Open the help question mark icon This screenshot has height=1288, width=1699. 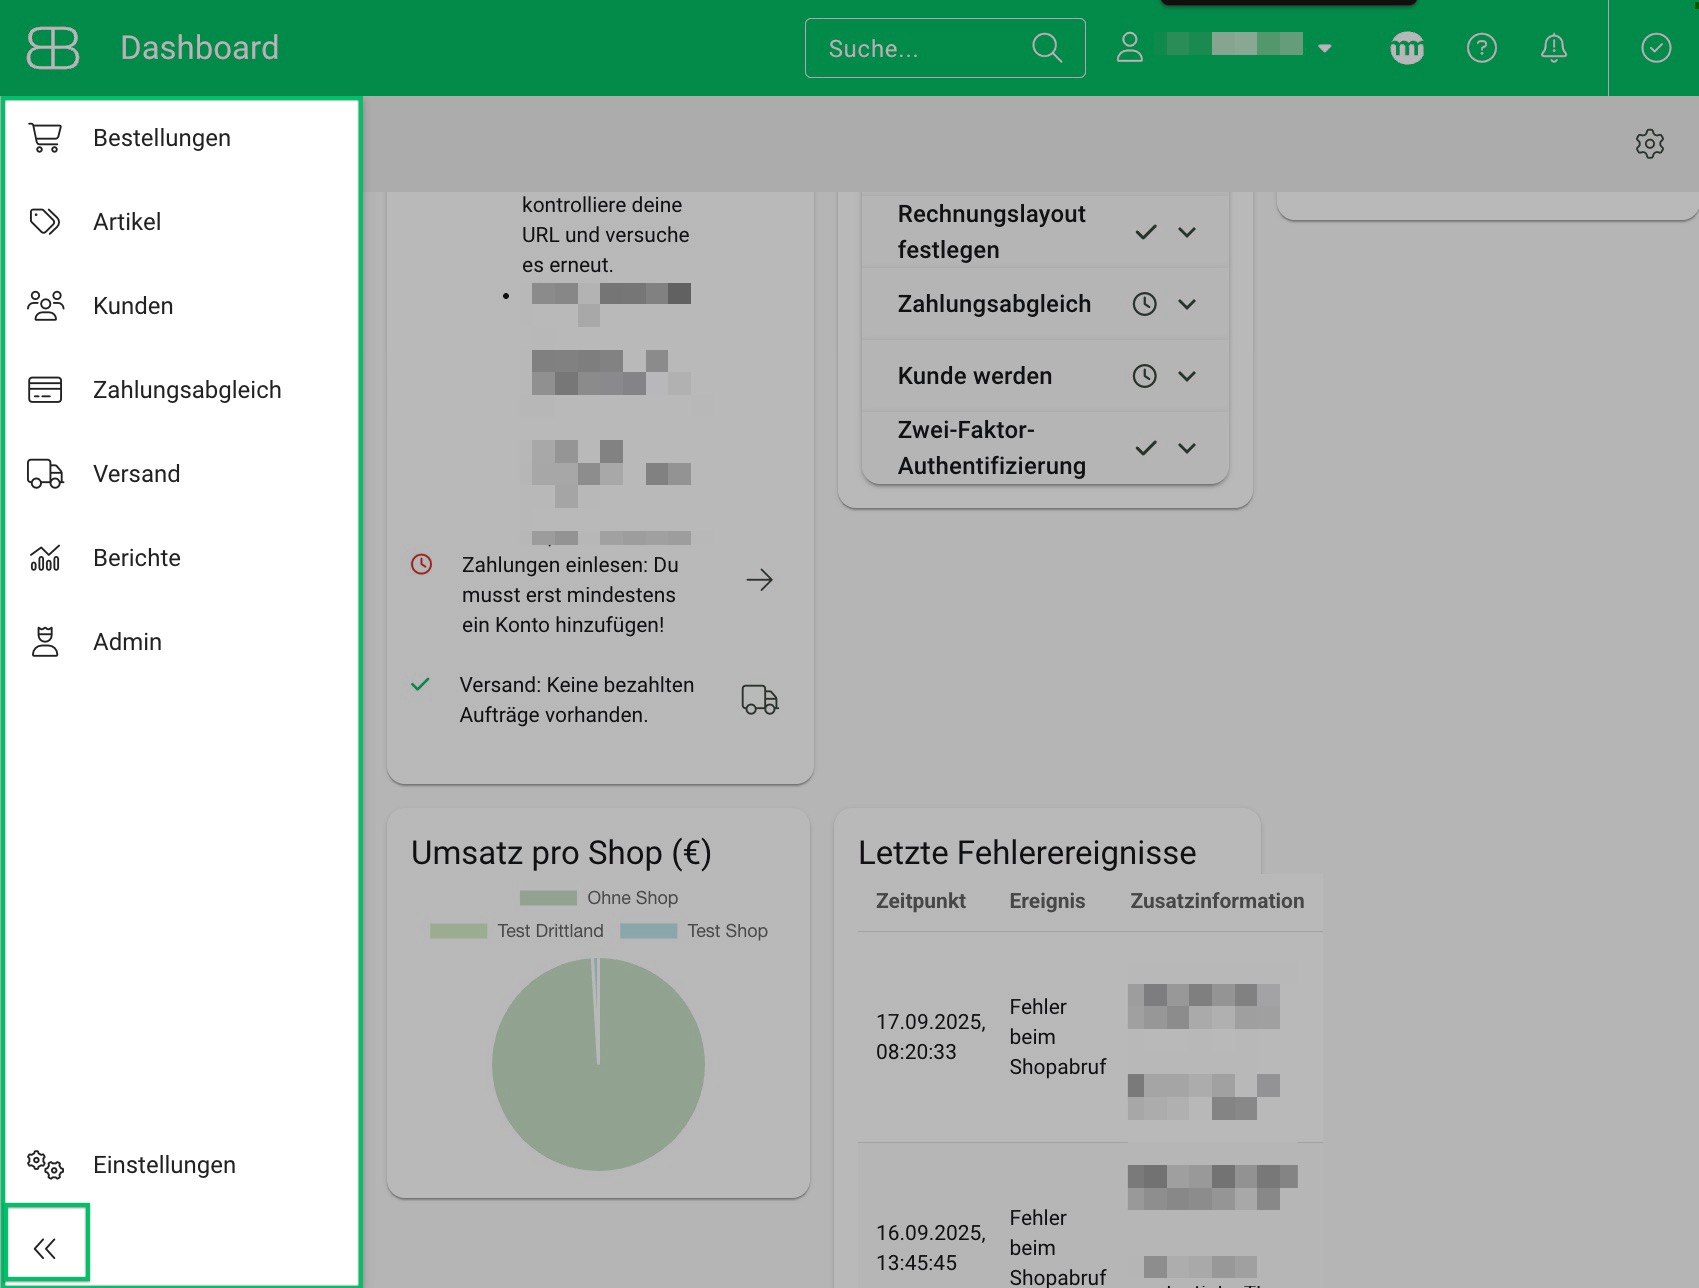1482,48
